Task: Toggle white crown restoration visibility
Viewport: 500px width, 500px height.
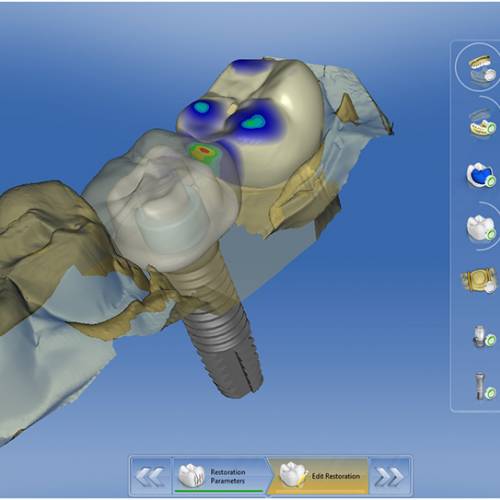Action: 481,228
